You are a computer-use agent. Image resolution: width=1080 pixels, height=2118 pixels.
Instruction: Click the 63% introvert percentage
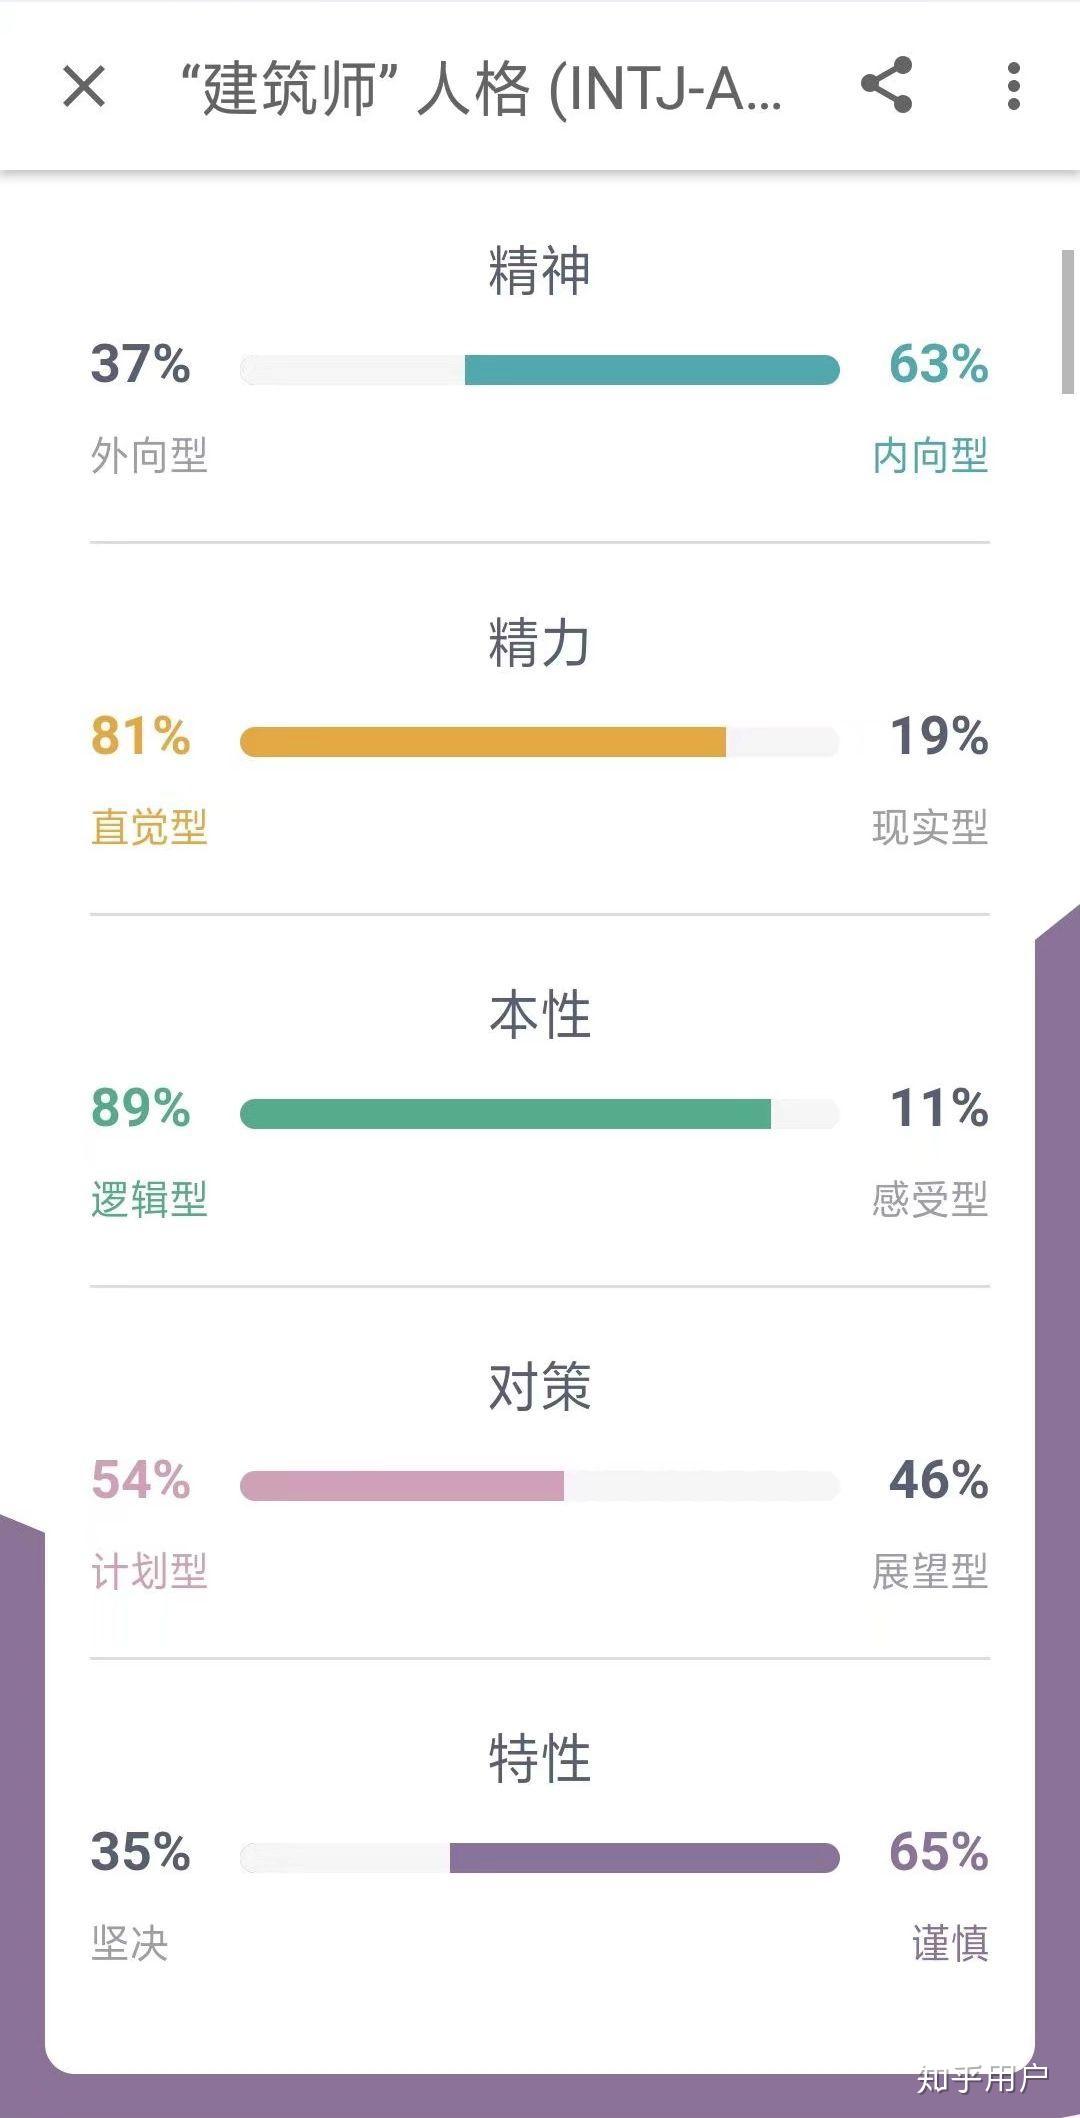click(938, 364)
